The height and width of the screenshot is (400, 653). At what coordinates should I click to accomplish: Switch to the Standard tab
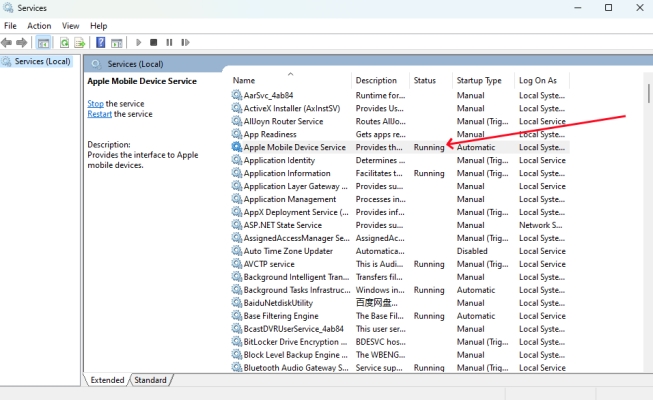(151, 380)
